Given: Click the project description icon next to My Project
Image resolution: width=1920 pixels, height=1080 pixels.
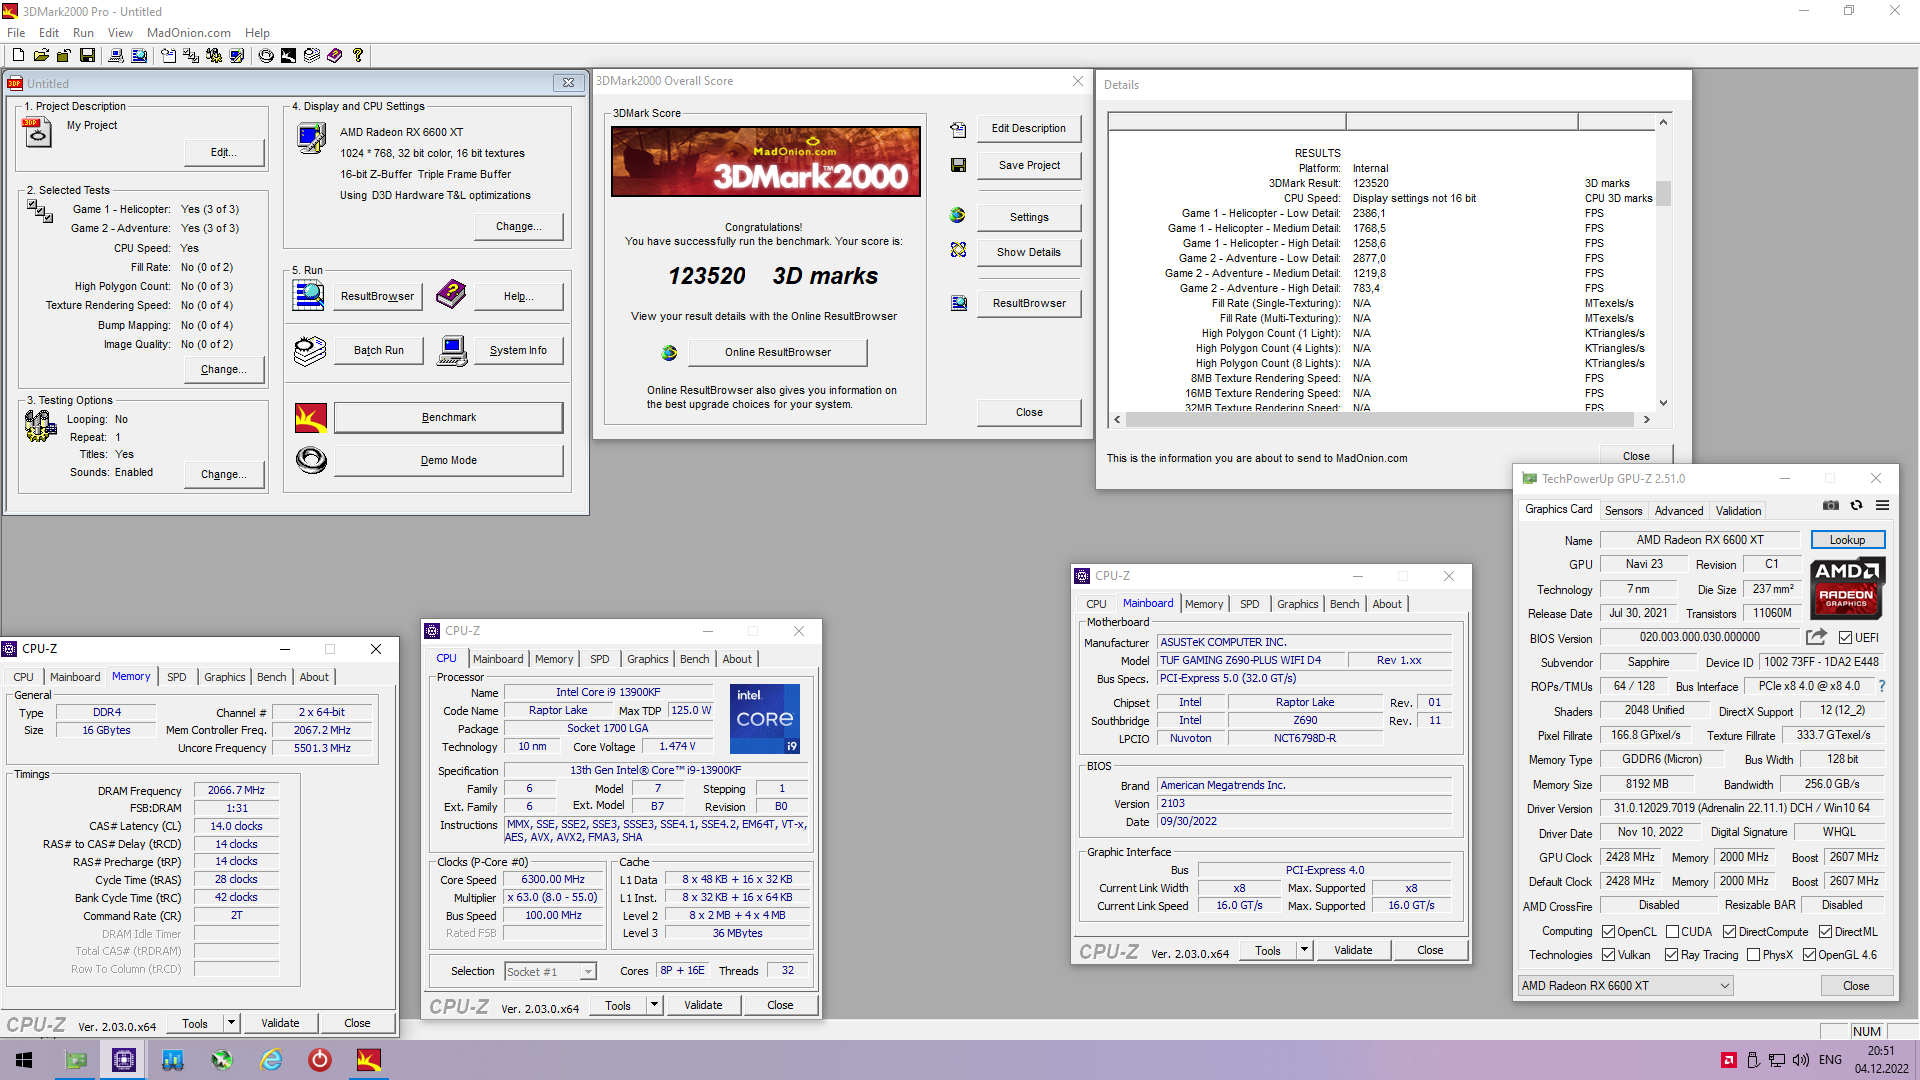Looking at the screenshot, I should point(38,131).
